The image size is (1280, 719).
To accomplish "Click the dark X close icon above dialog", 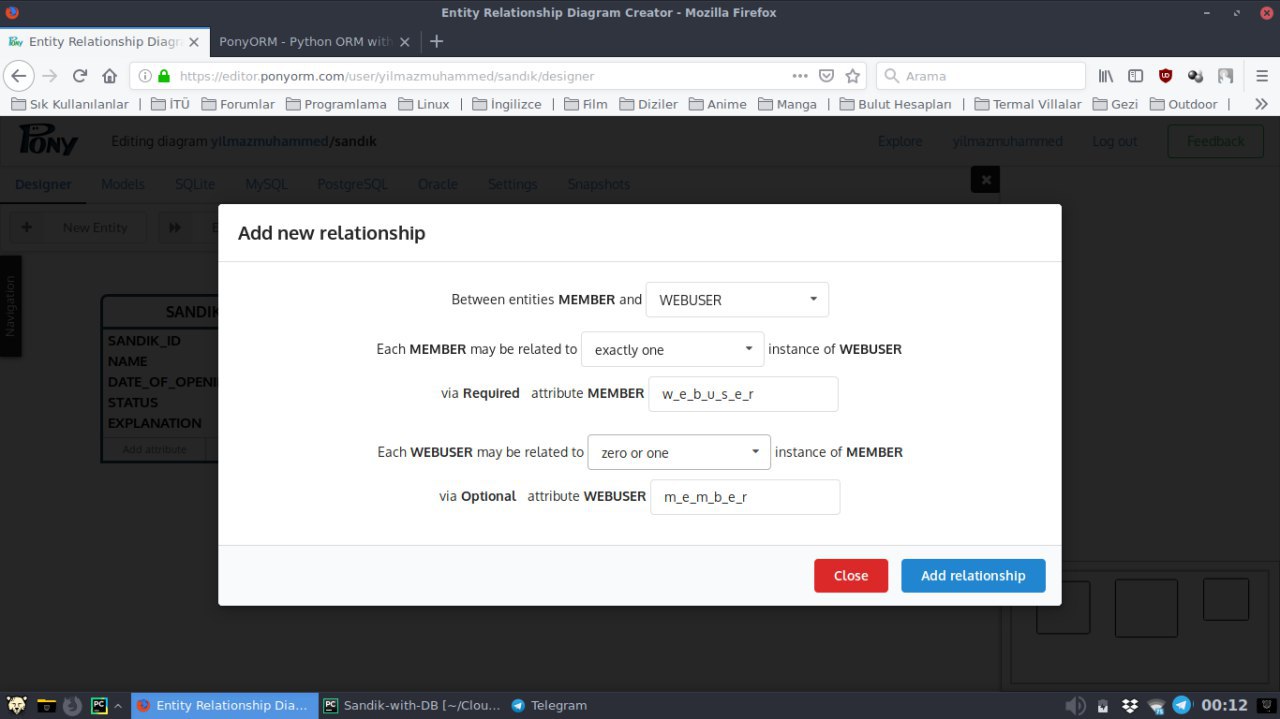I will [x=985, y=180].
